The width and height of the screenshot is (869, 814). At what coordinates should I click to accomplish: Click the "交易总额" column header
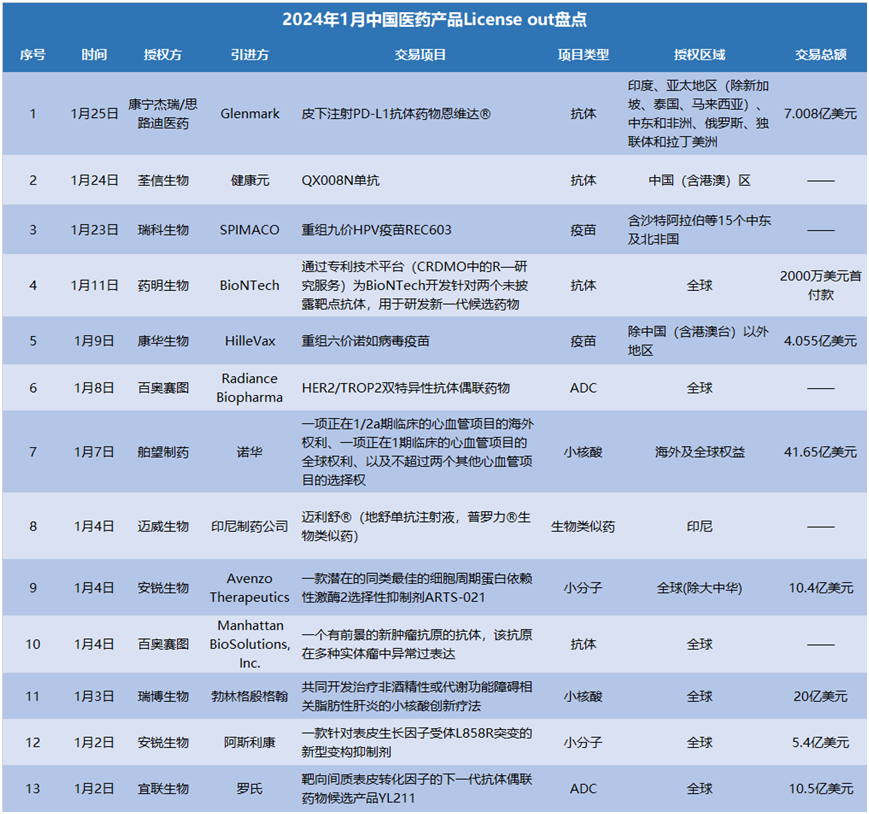pyautogui.click(x=820, y=55)
